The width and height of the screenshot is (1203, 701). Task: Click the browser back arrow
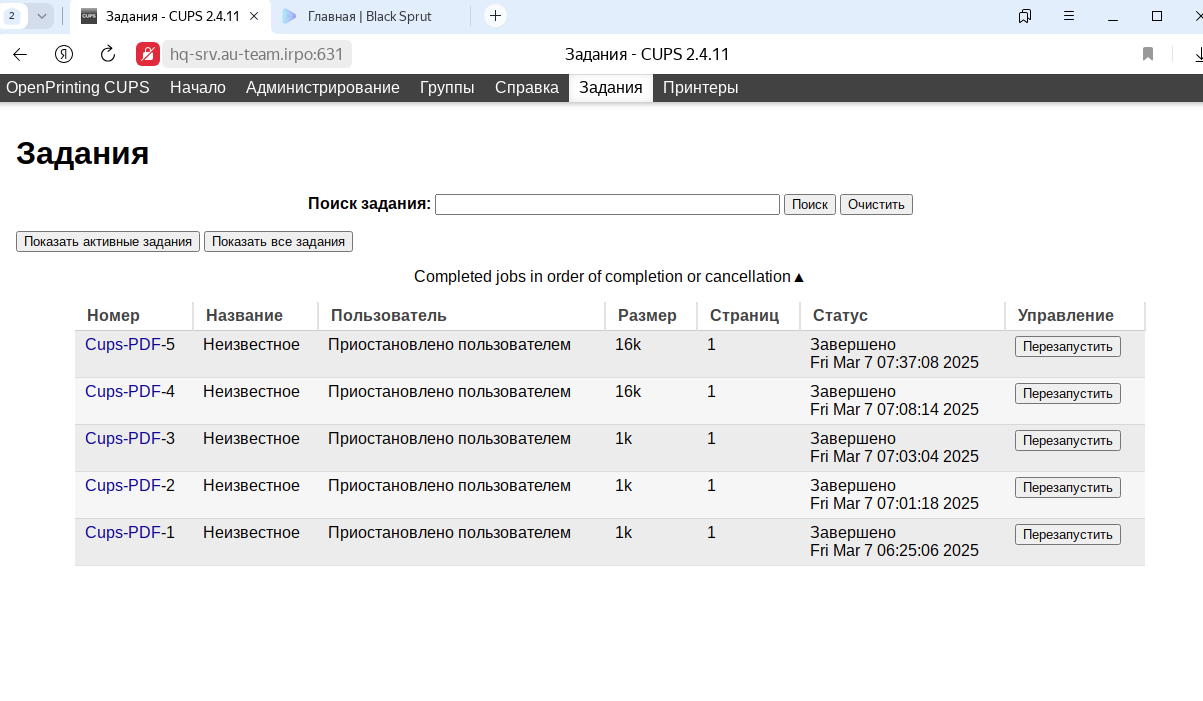click(20, 54)
